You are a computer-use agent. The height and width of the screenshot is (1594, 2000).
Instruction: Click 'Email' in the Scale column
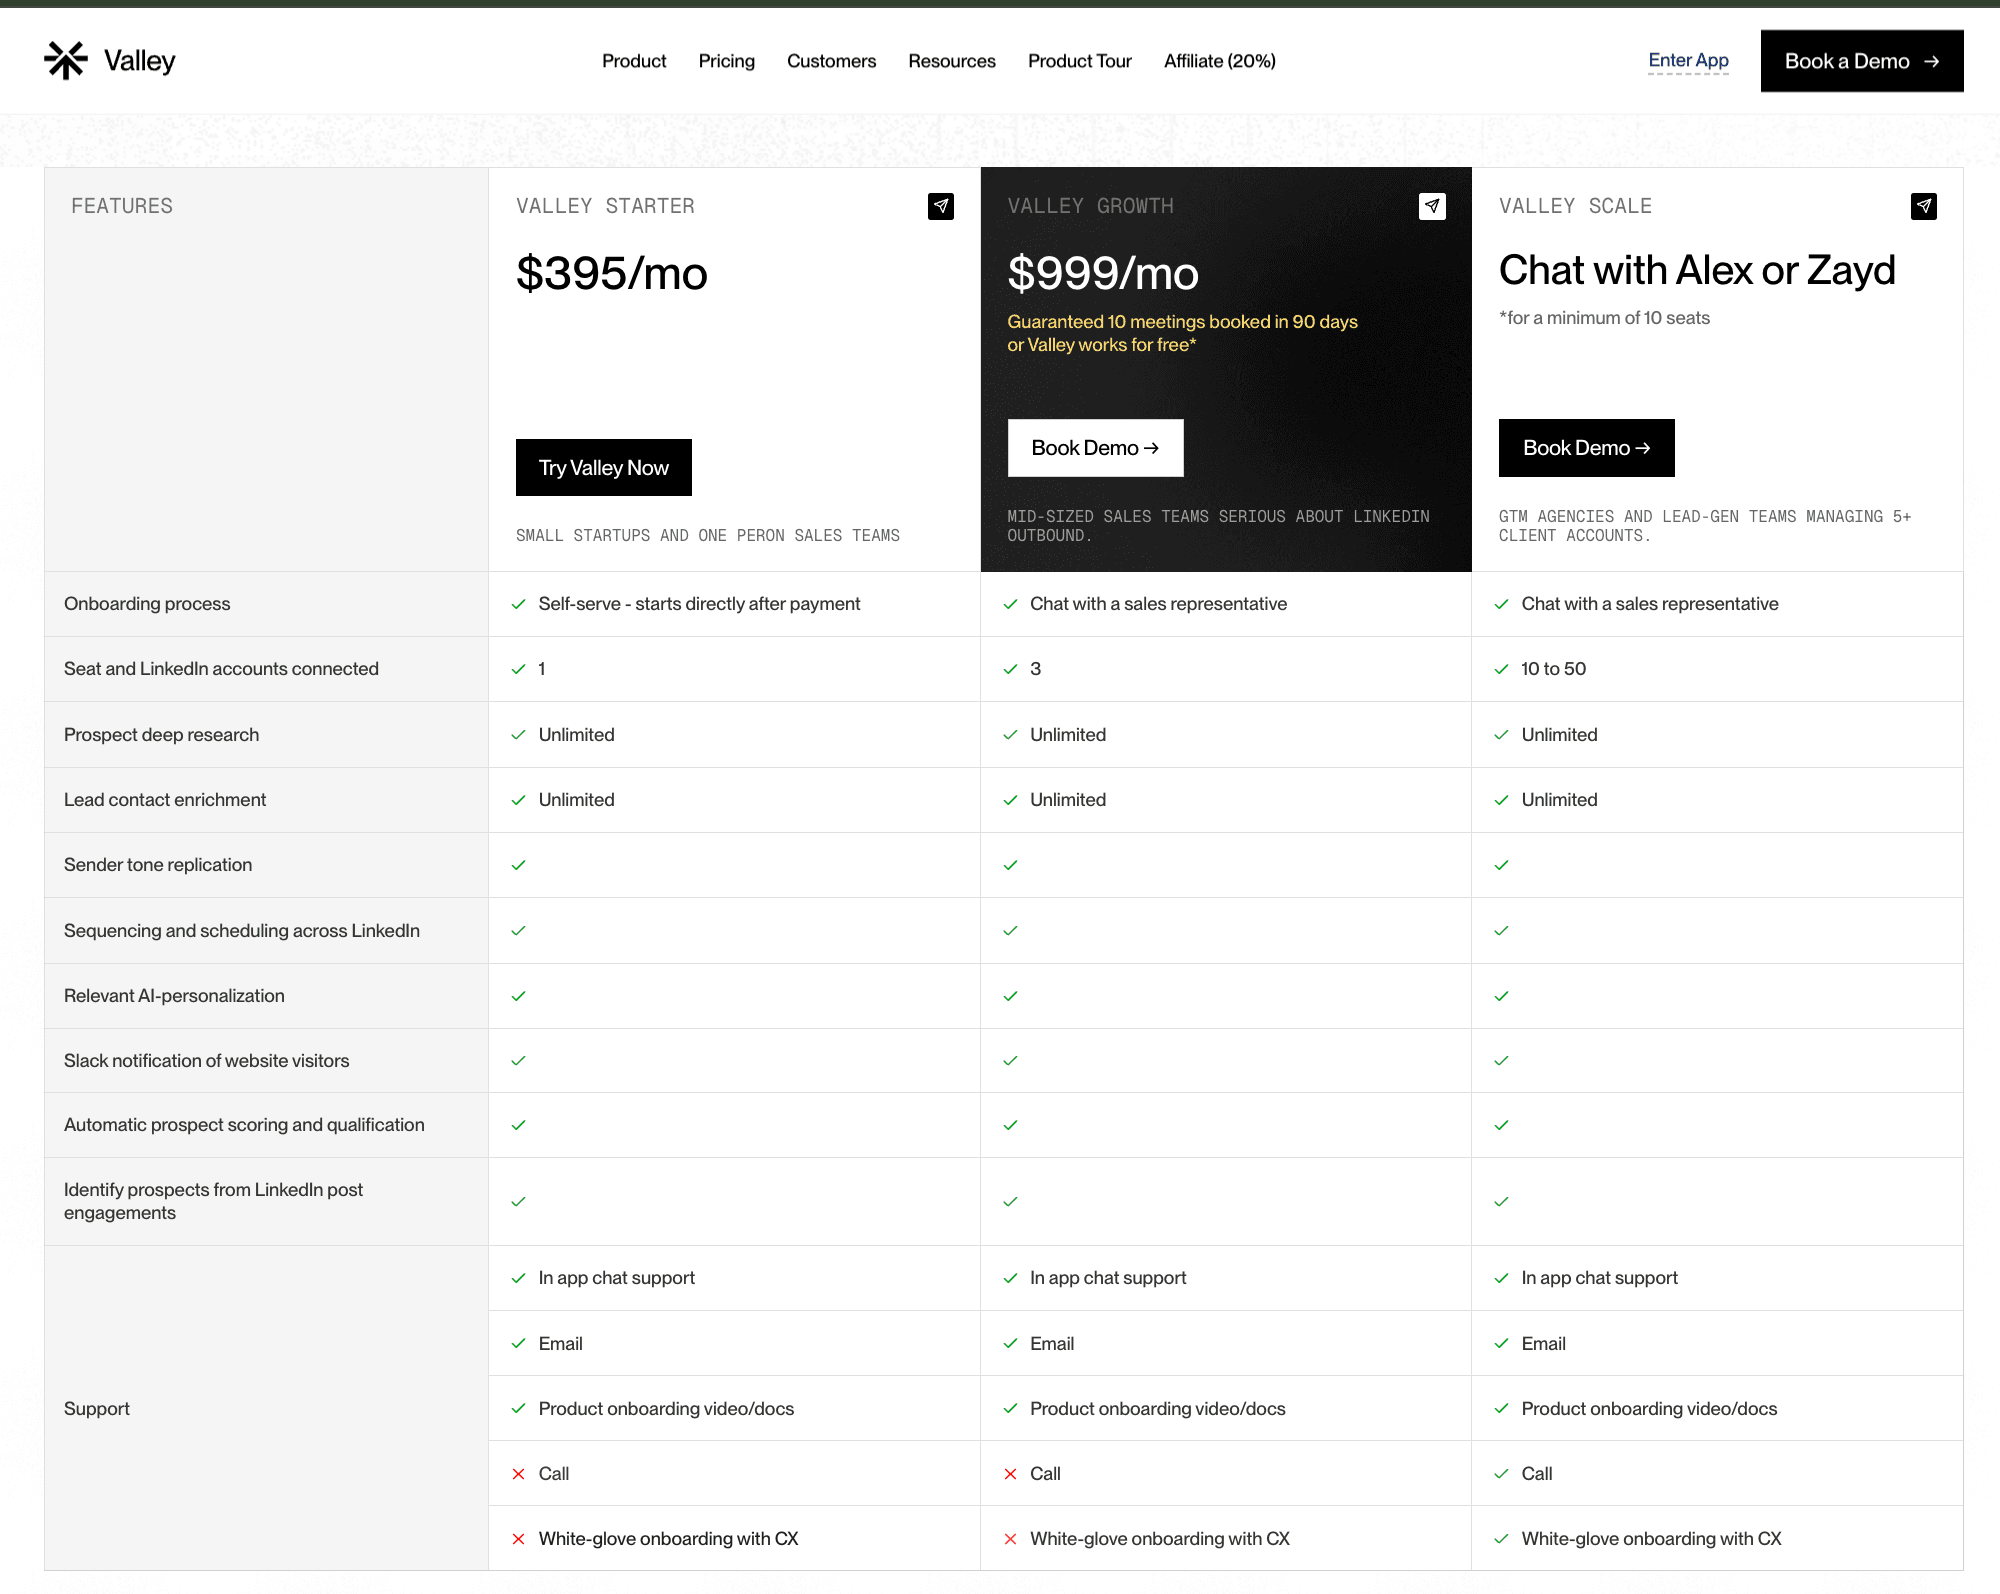click(x=1543, y=1344)
